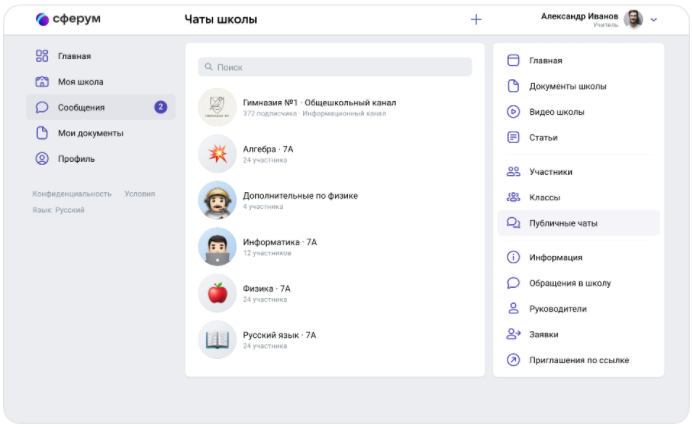The width and height of the screenshot is (692, 427).
Task: Click the plus icon to create chat
Action: click(x=476, y=19)
